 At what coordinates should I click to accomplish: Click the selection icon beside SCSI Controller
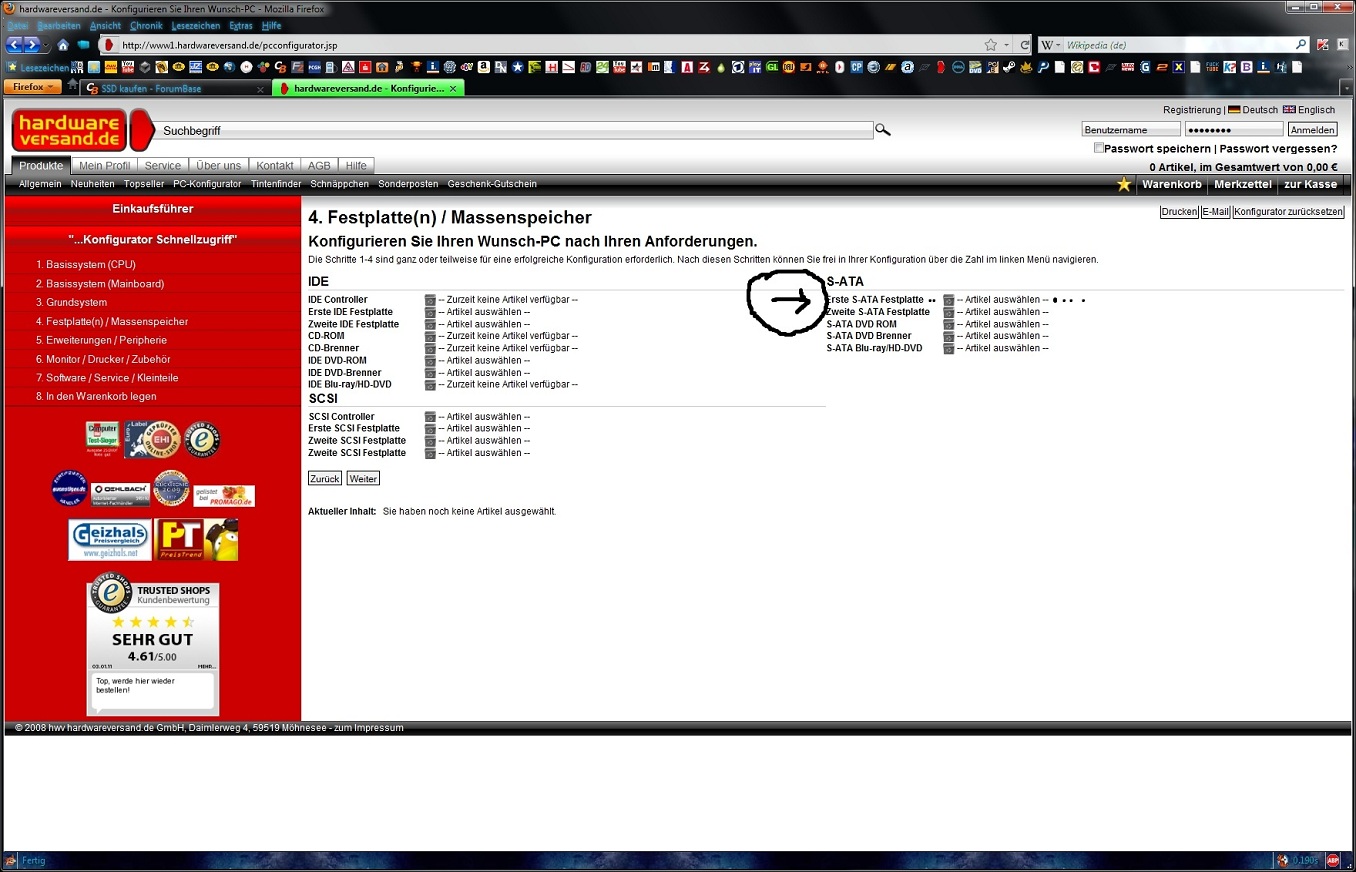pyautogui.click(x=430, y=417)
